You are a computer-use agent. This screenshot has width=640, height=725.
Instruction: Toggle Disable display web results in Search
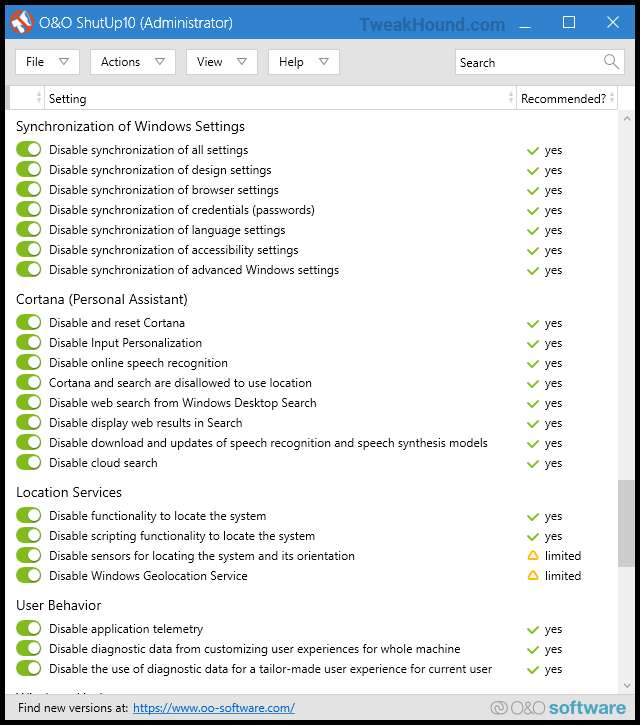coord(29,422)
